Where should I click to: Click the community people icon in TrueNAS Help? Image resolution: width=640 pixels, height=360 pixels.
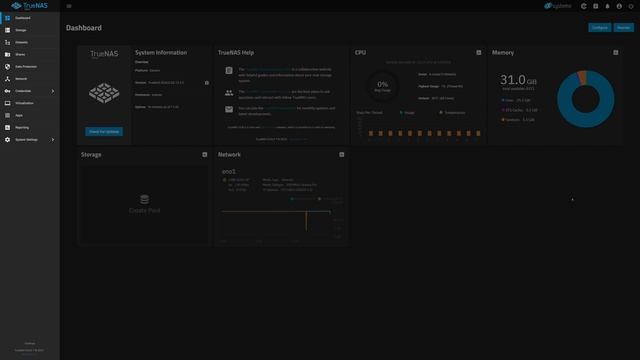pos(229,93)
